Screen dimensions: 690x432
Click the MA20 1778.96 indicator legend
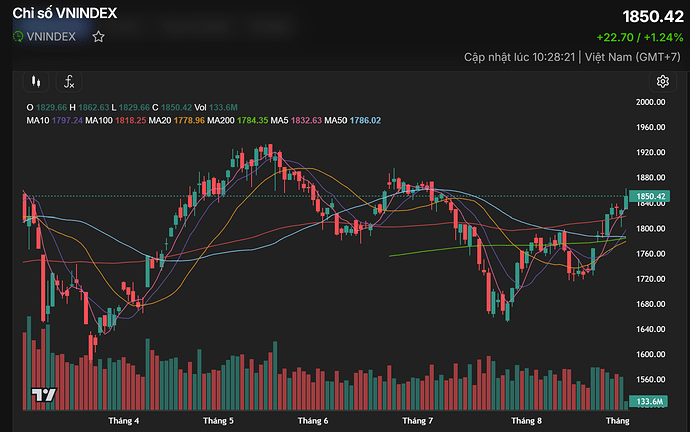176,121
